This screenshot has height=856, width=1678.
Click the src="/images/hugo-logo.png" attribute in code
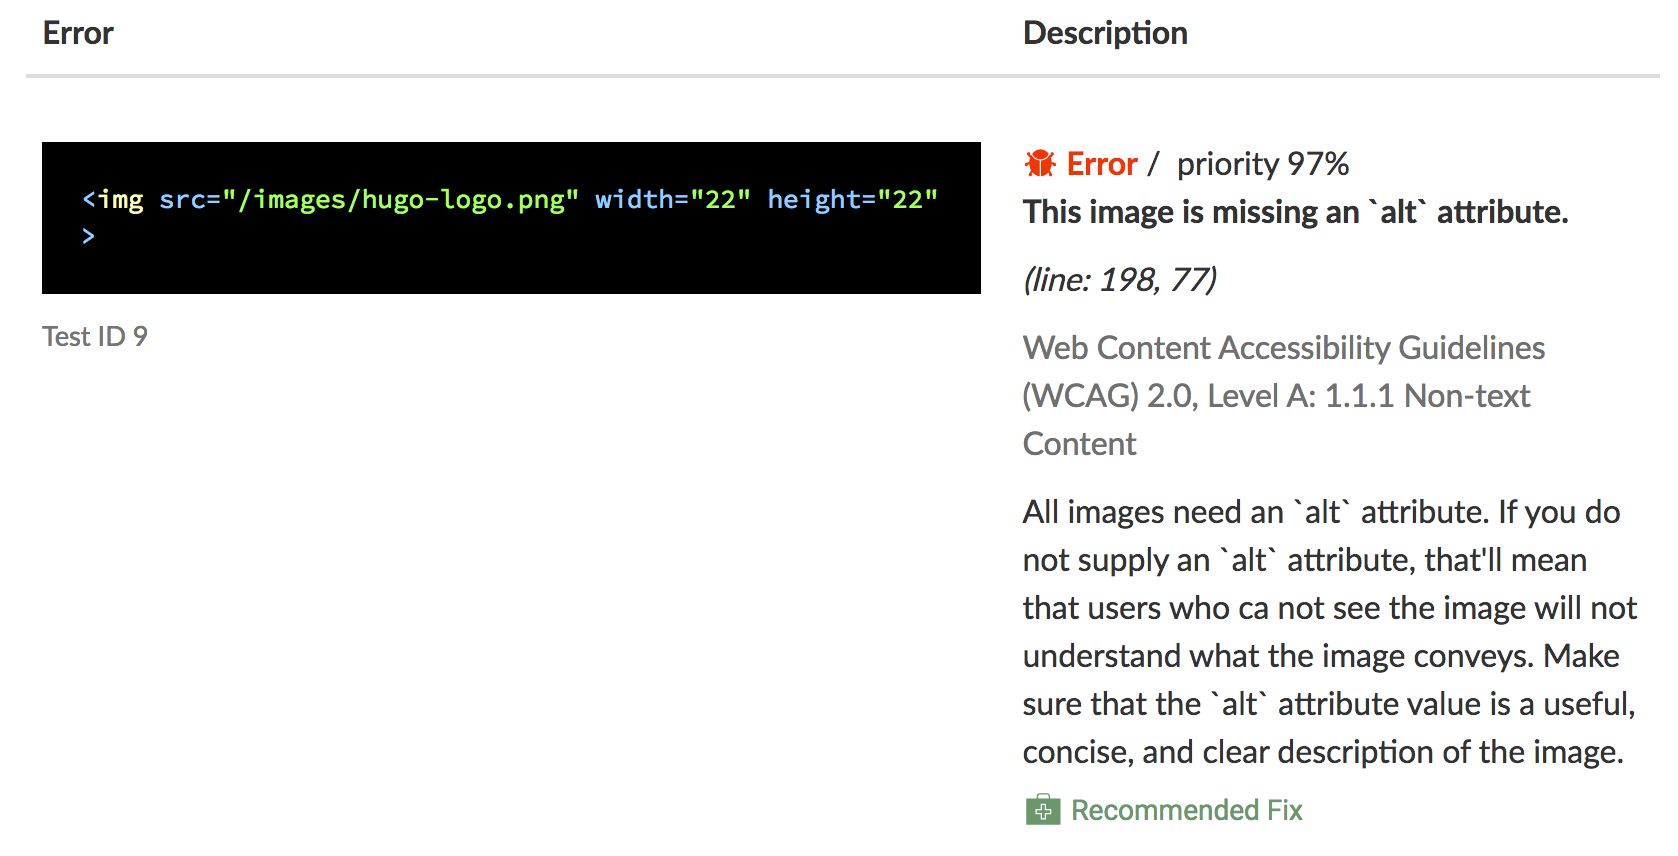(x=369, y=200)
